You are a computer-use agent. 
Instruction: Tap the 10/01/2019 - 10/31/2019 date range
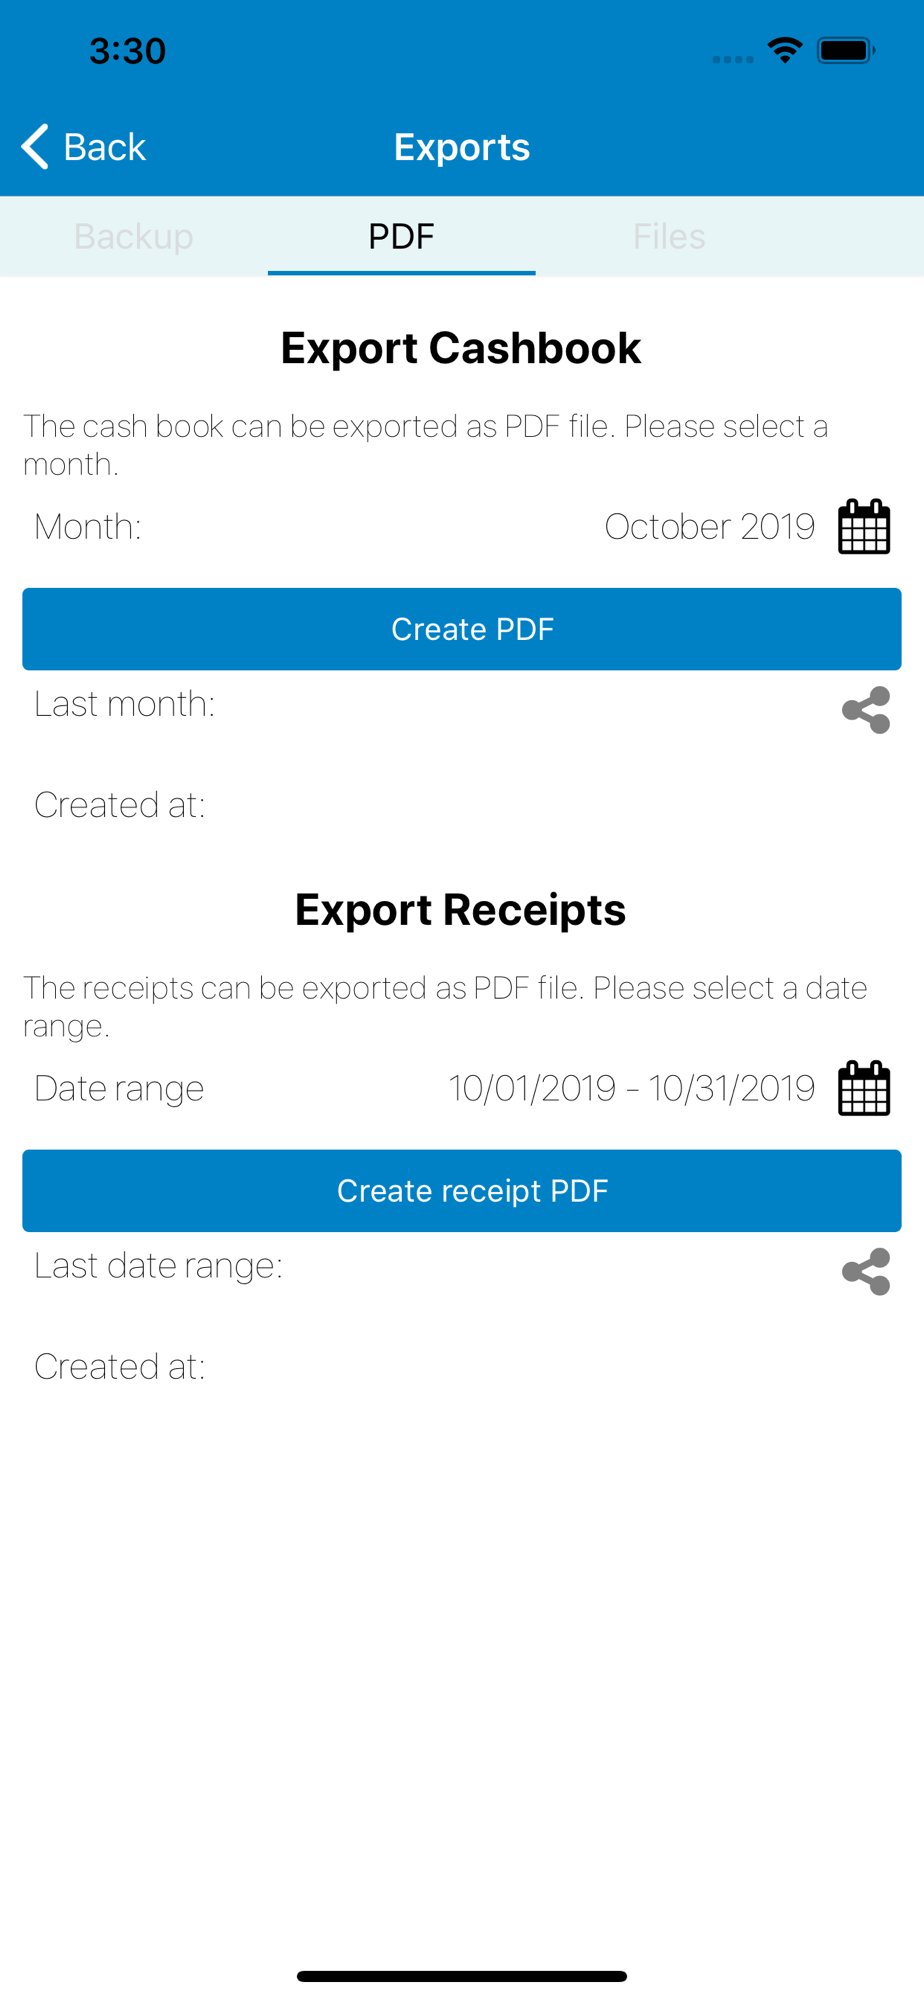[x=631, y=1088]
